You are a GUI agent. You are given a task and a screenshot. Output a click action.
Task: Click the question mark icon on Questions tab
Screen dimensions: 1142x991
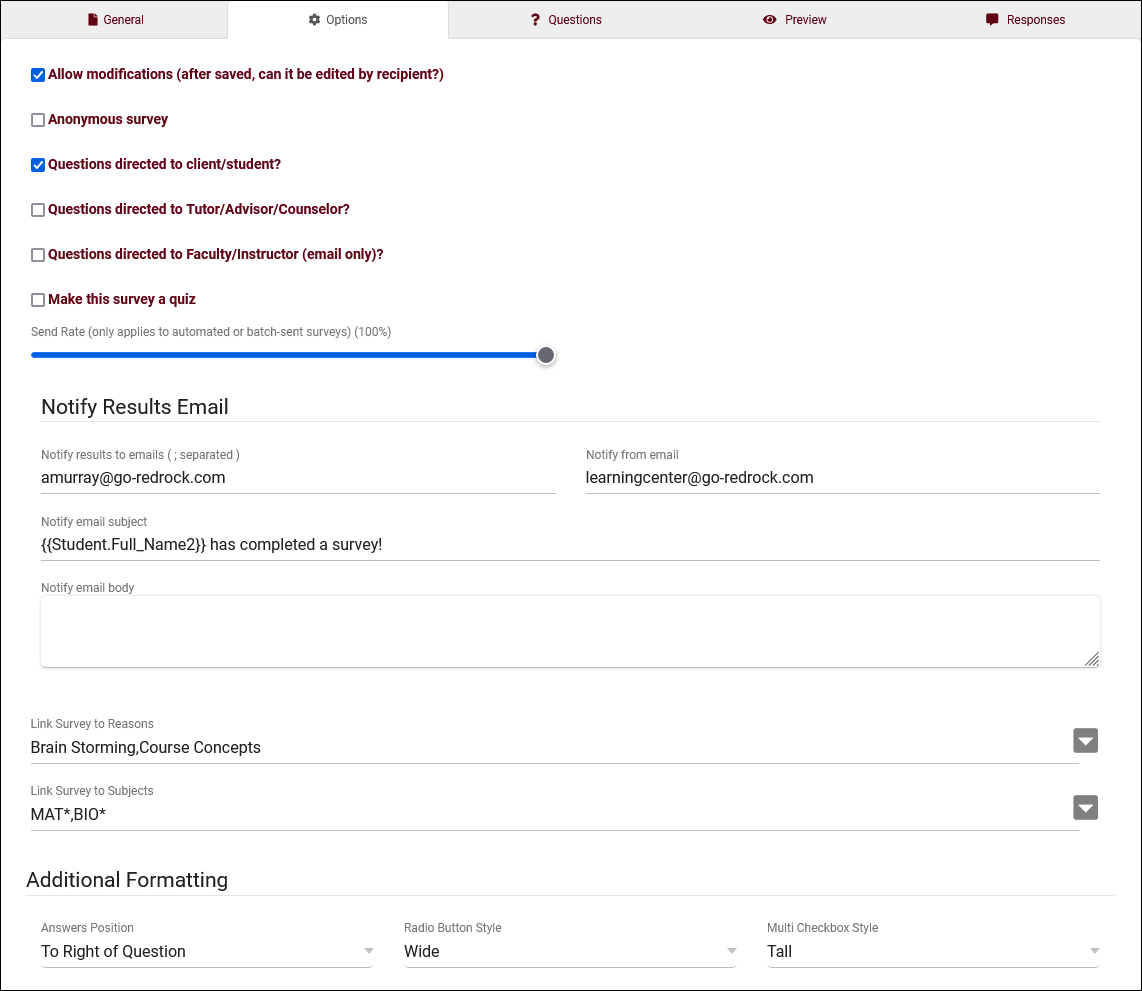(535, 20)
